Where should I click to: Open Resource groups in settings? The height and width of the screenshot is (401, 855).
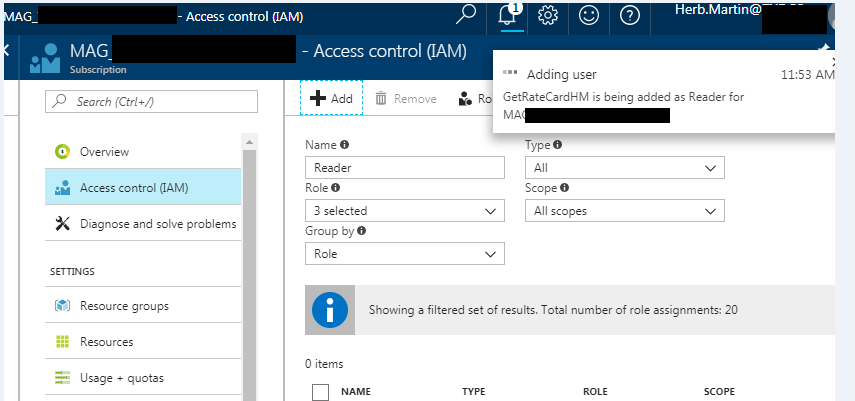[x=143, y=306]
